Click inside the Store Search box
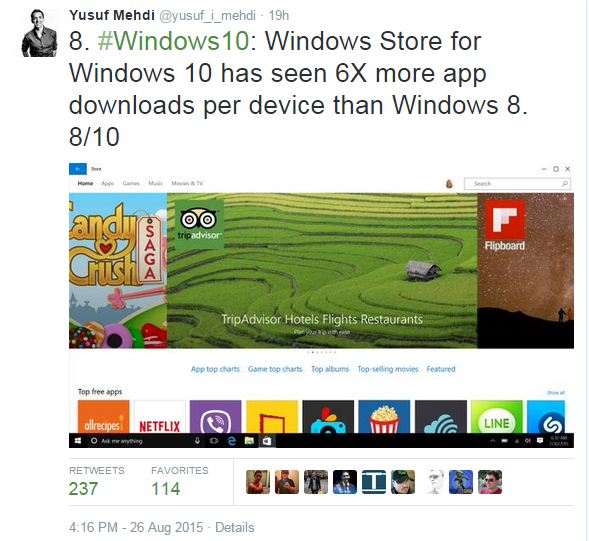The image size is (589, 541). [x=517, y=184]
